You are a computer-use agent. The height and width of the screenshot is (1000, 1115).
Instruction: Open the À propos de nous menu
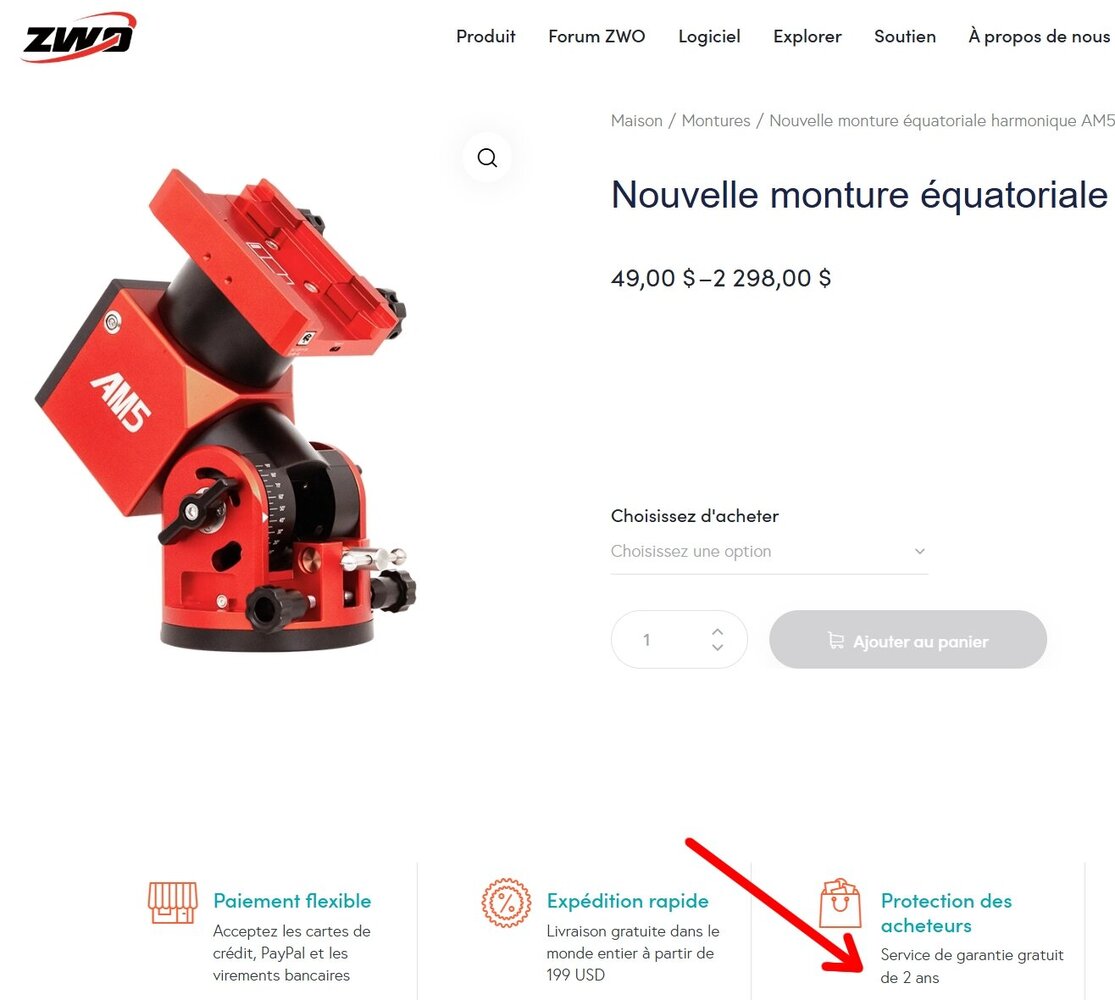click(x=1039, y=36)
